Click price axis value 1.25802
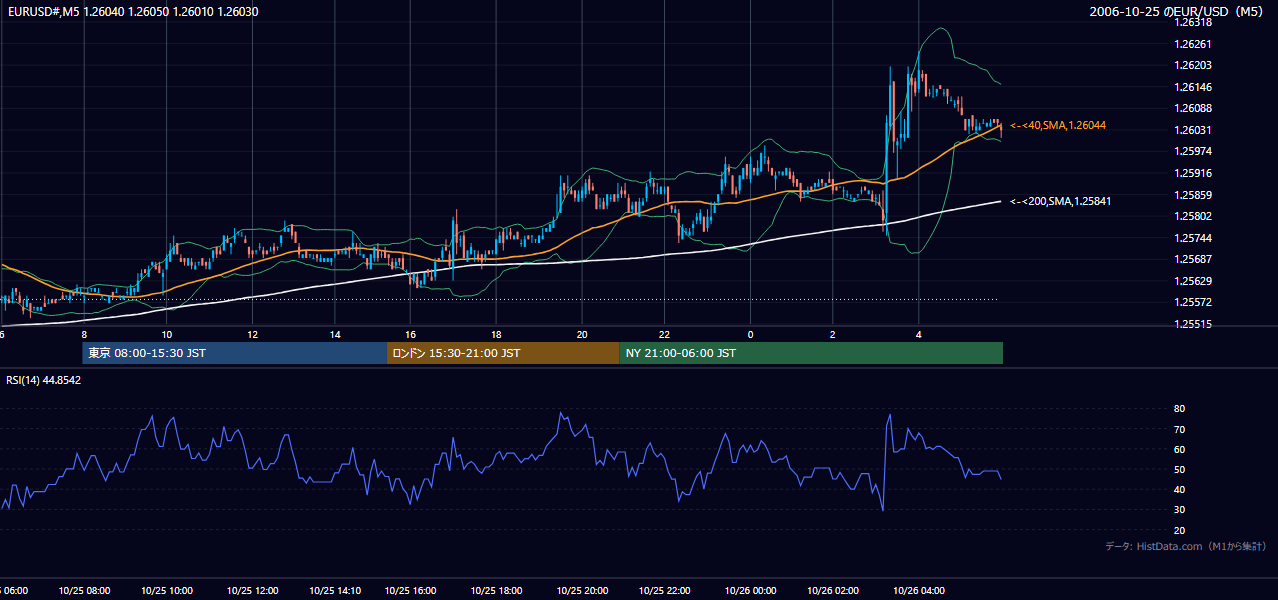 tap(1193, 216)
